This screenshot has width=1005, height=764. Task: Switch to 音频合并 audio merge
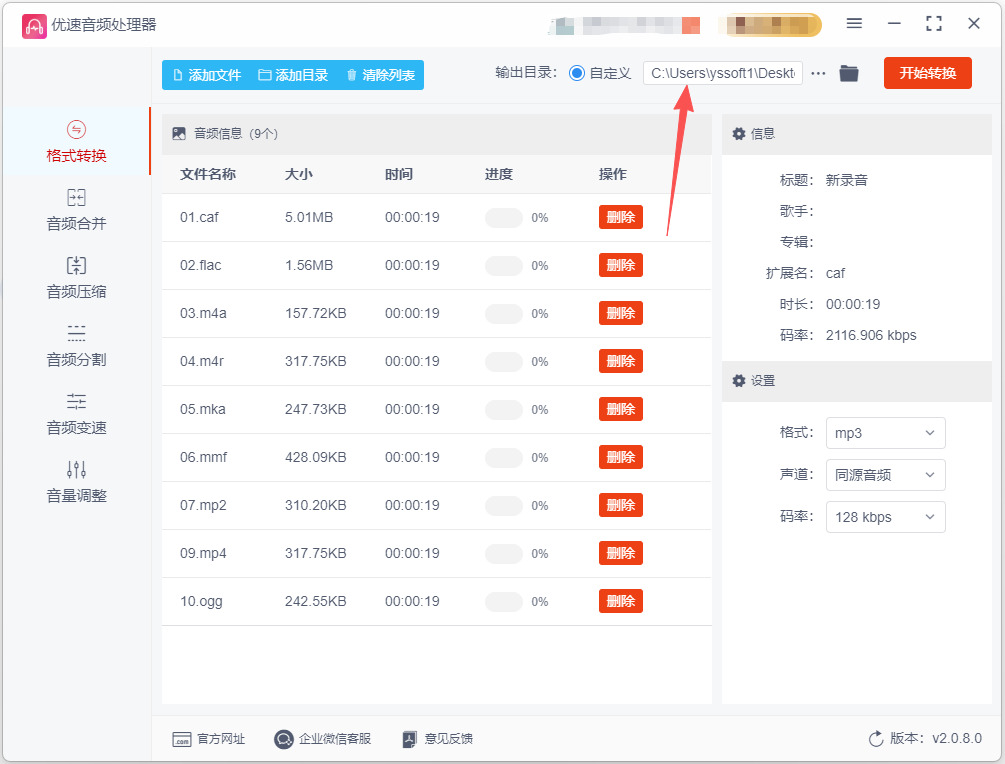(x=76, y=210)
